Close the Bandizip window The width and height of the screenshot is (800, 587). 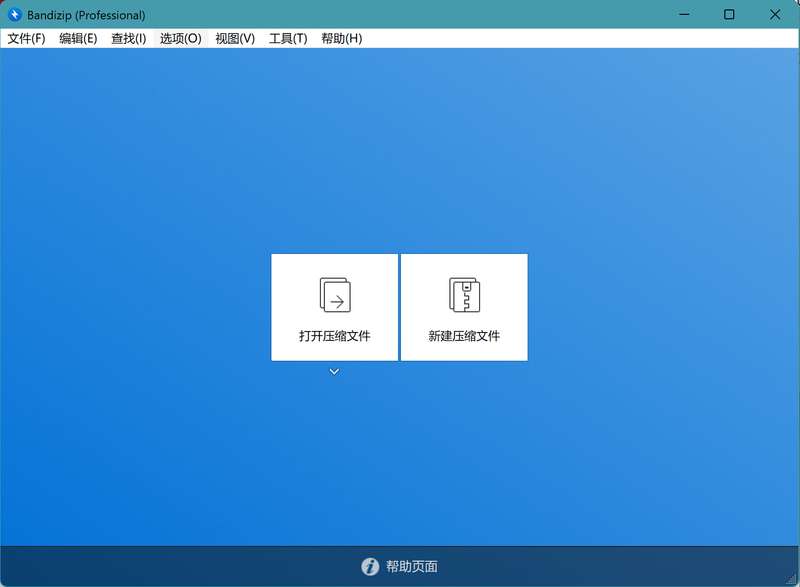(x=775, y=15)
